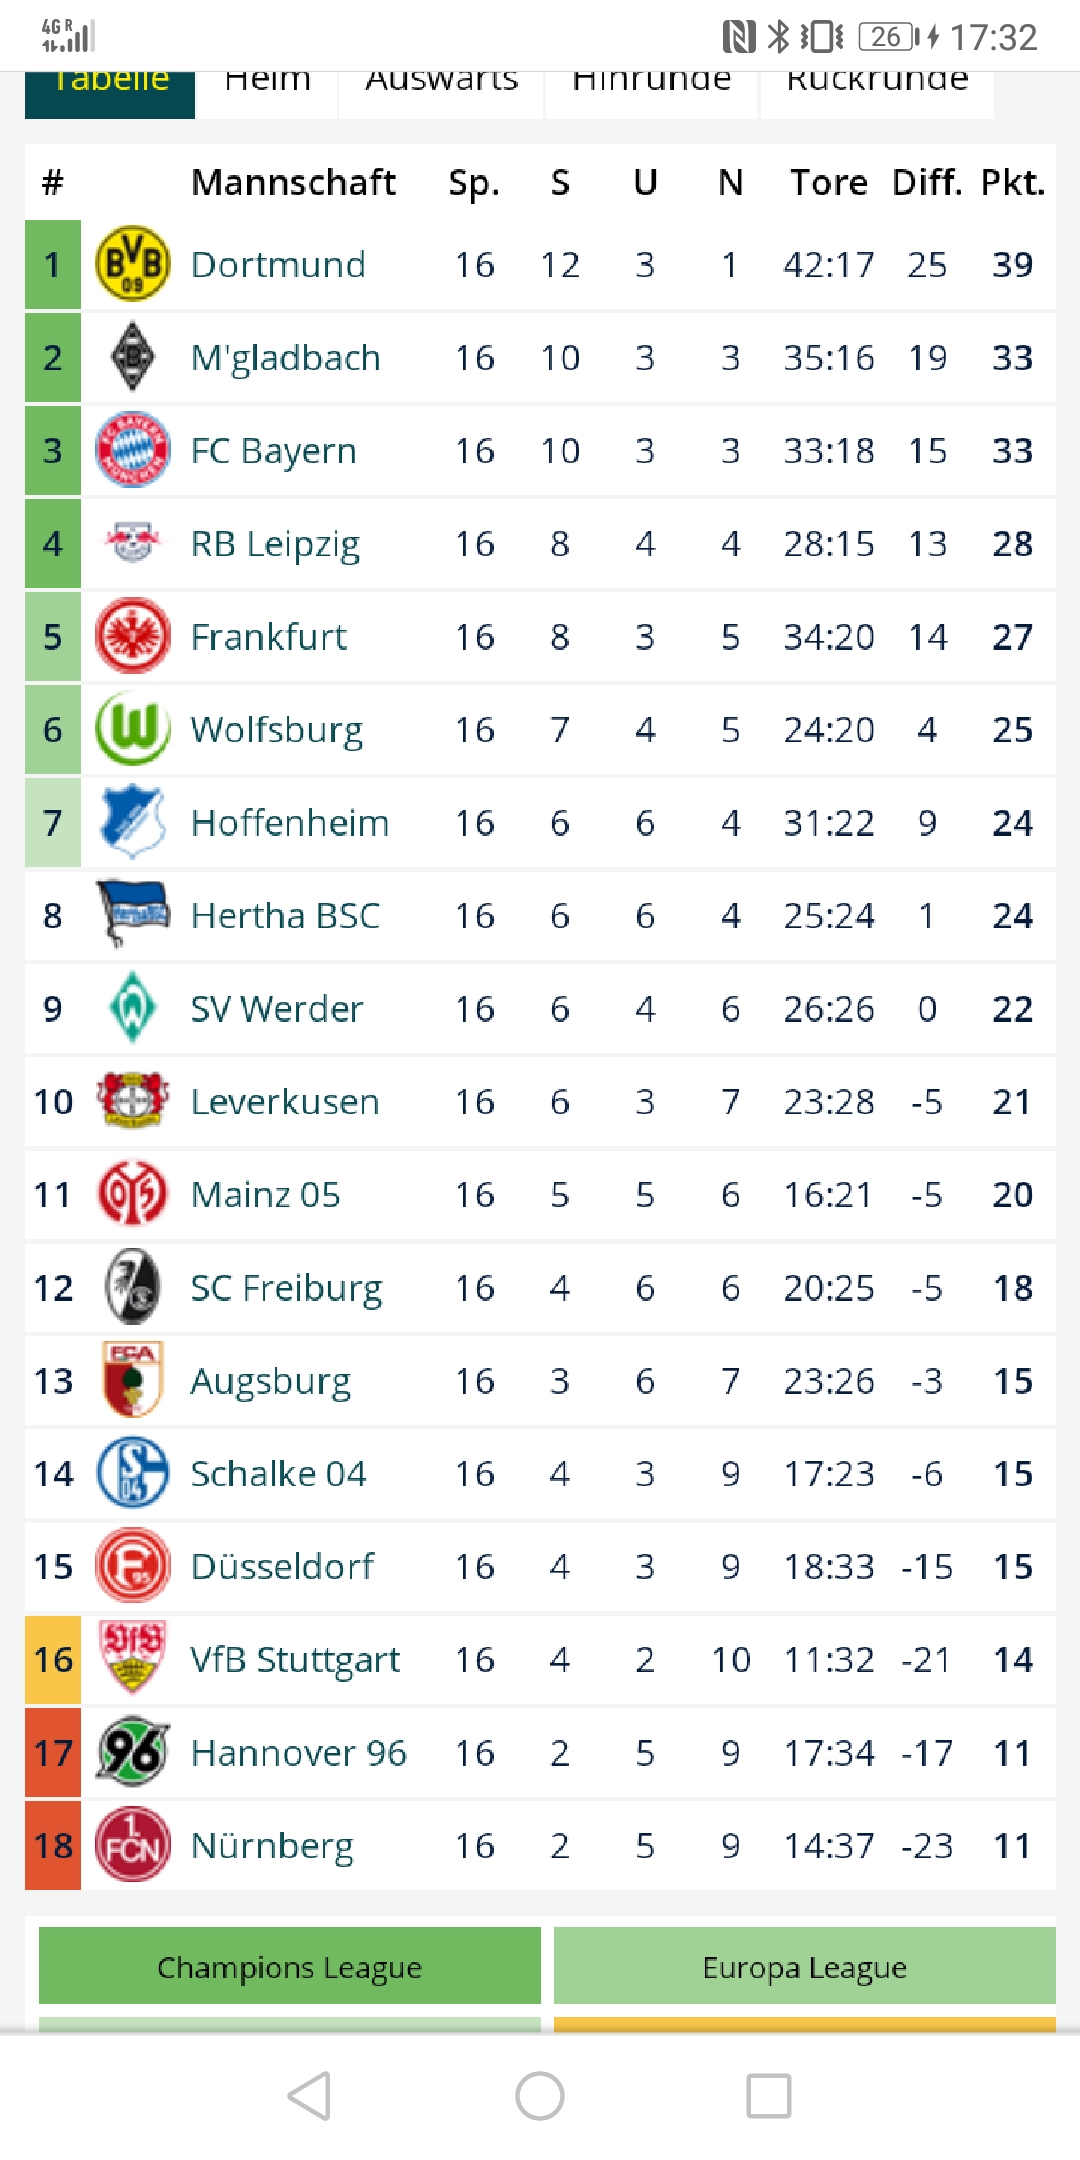This screenshot has width=1080, height=2160.
Task: Open the Wolfsburg crest icon
Action: tap(132, 729)
